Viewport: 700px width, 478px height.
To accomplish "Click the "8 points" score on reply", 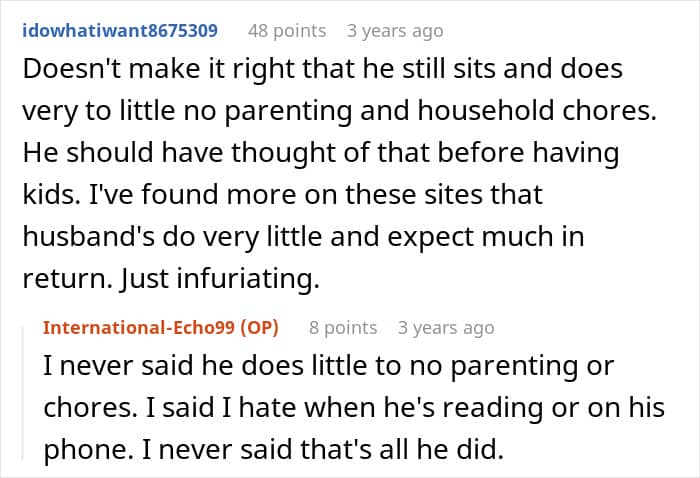I will (x=343, y=327).
